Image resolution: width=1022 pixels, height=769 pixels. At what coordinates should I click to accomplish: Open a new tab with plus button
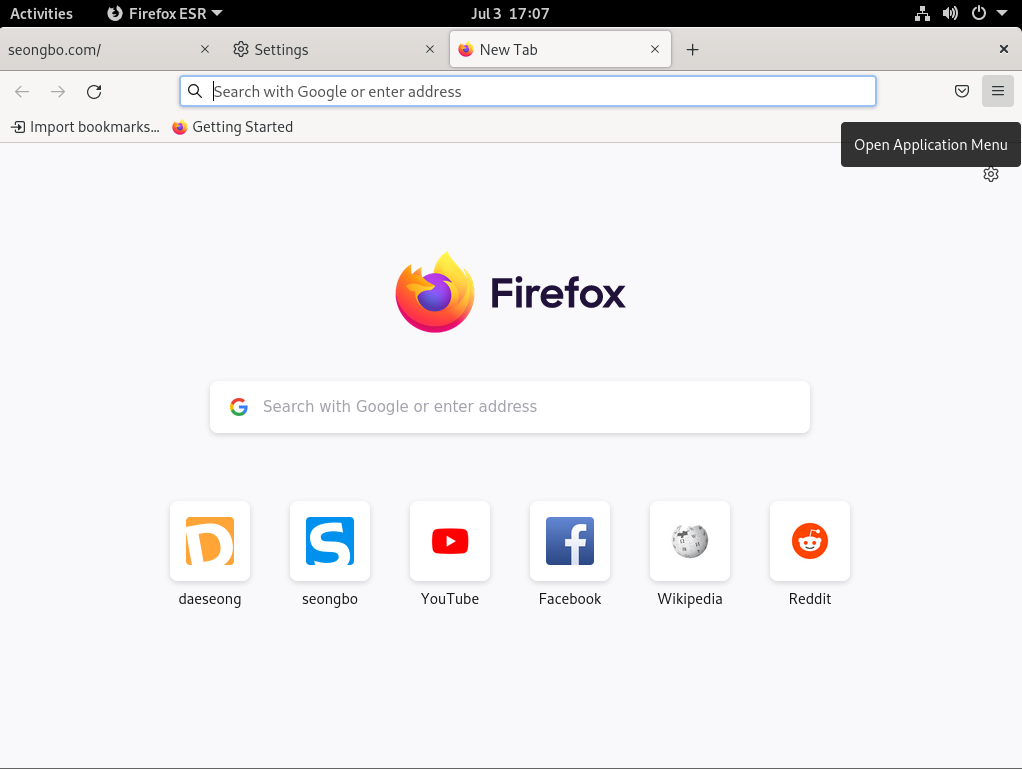[692, 50]
